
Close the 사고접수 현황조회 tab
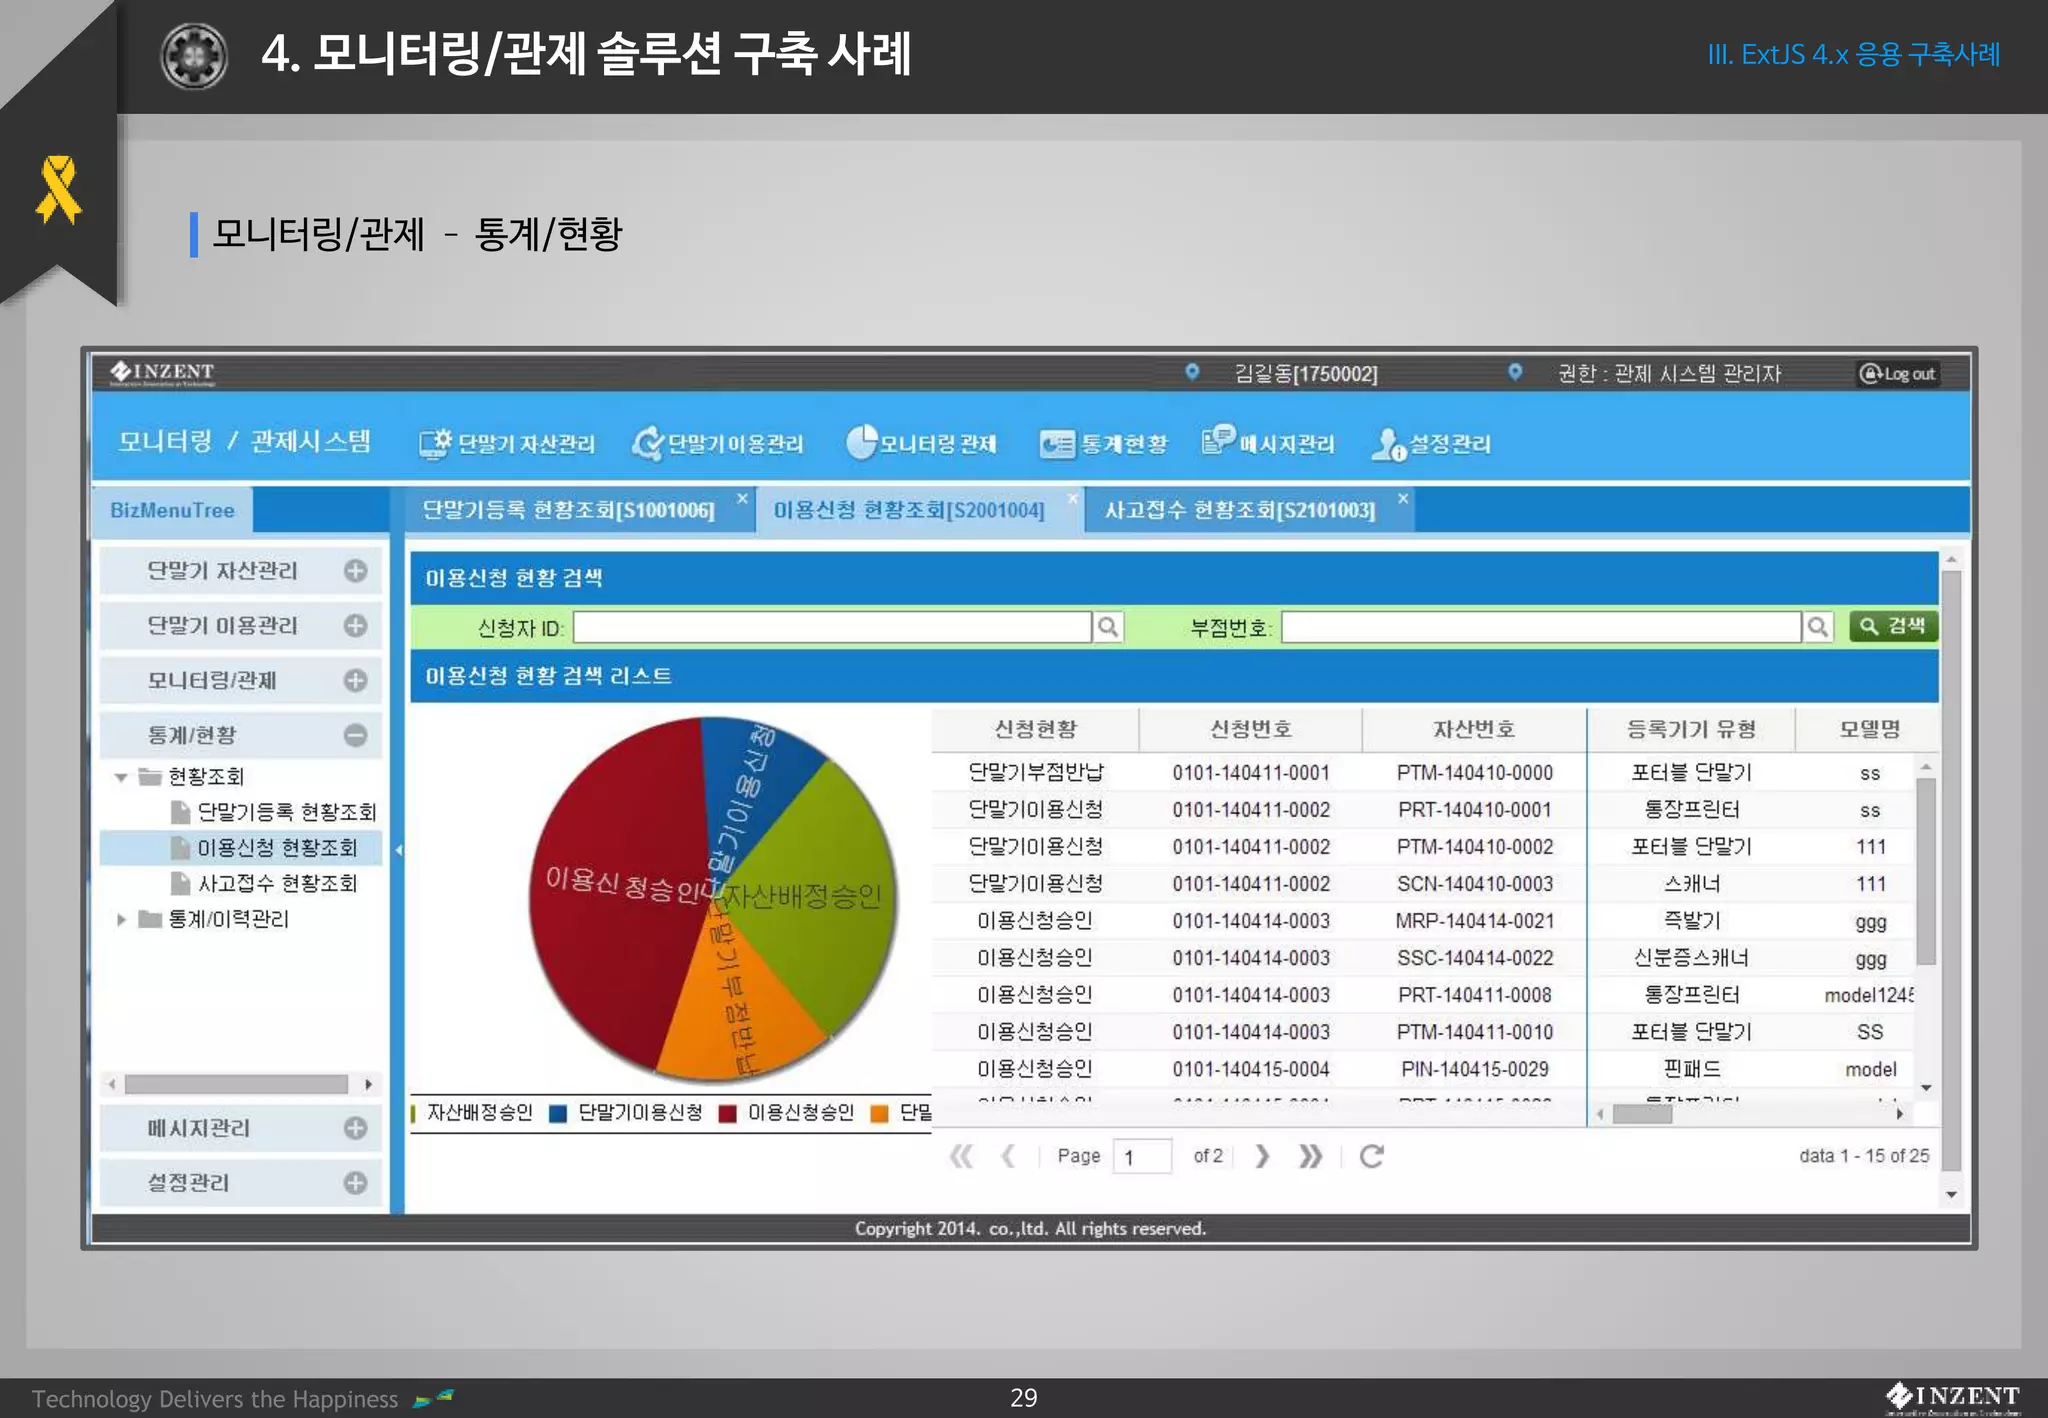[x=1403, y=498]
